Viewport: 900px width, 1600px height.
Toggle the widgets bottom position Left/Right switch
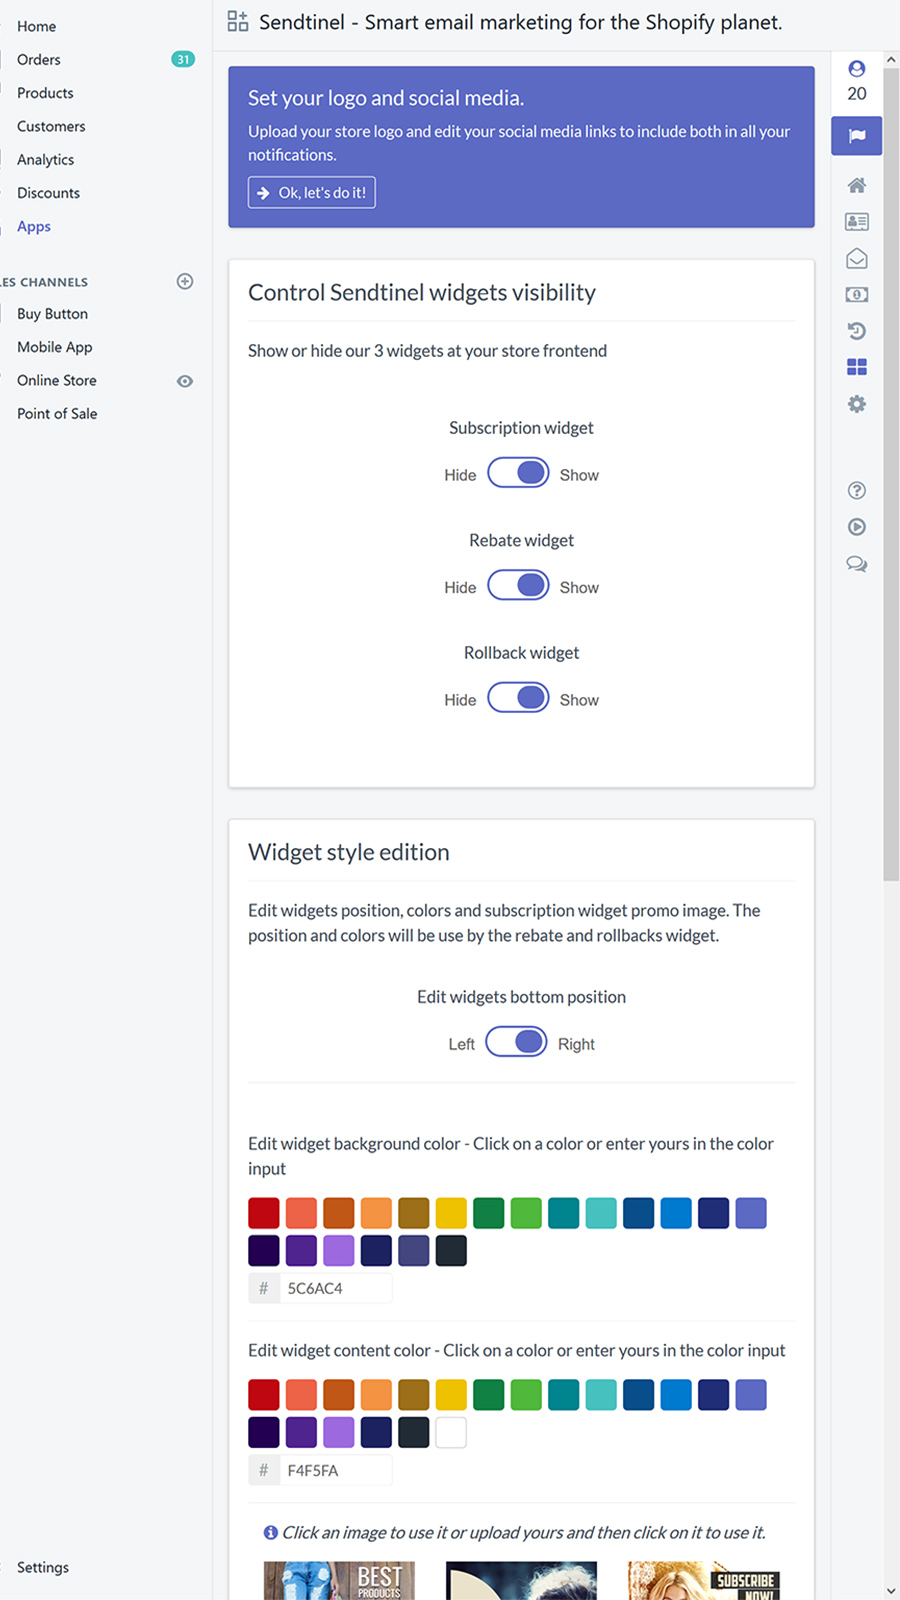pos(516,1041)
